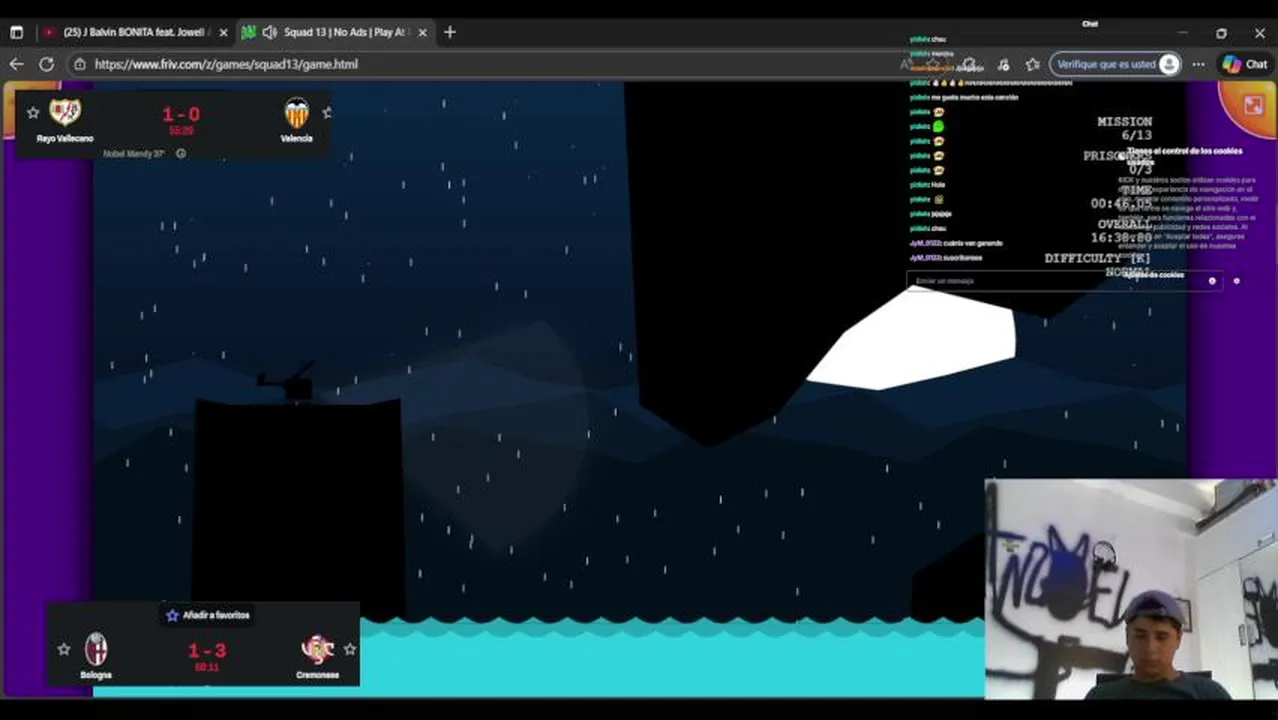Switch to the Squad 13 game tab

click(x=336, y=32)
